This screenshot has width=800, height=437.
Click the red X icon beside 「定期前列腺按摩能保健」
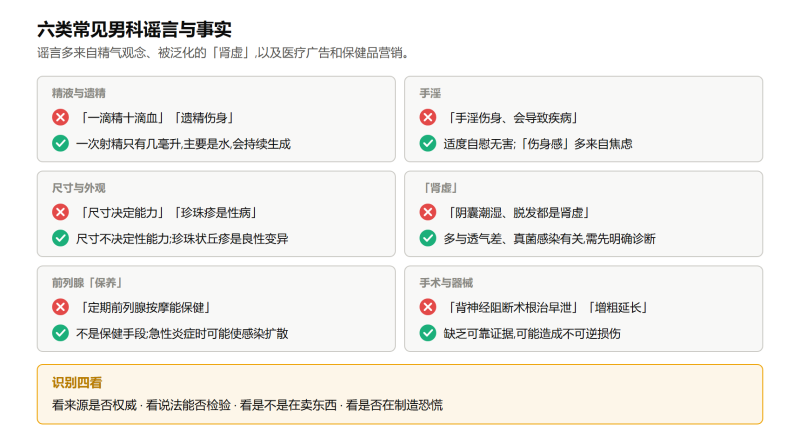pos(60,307)
